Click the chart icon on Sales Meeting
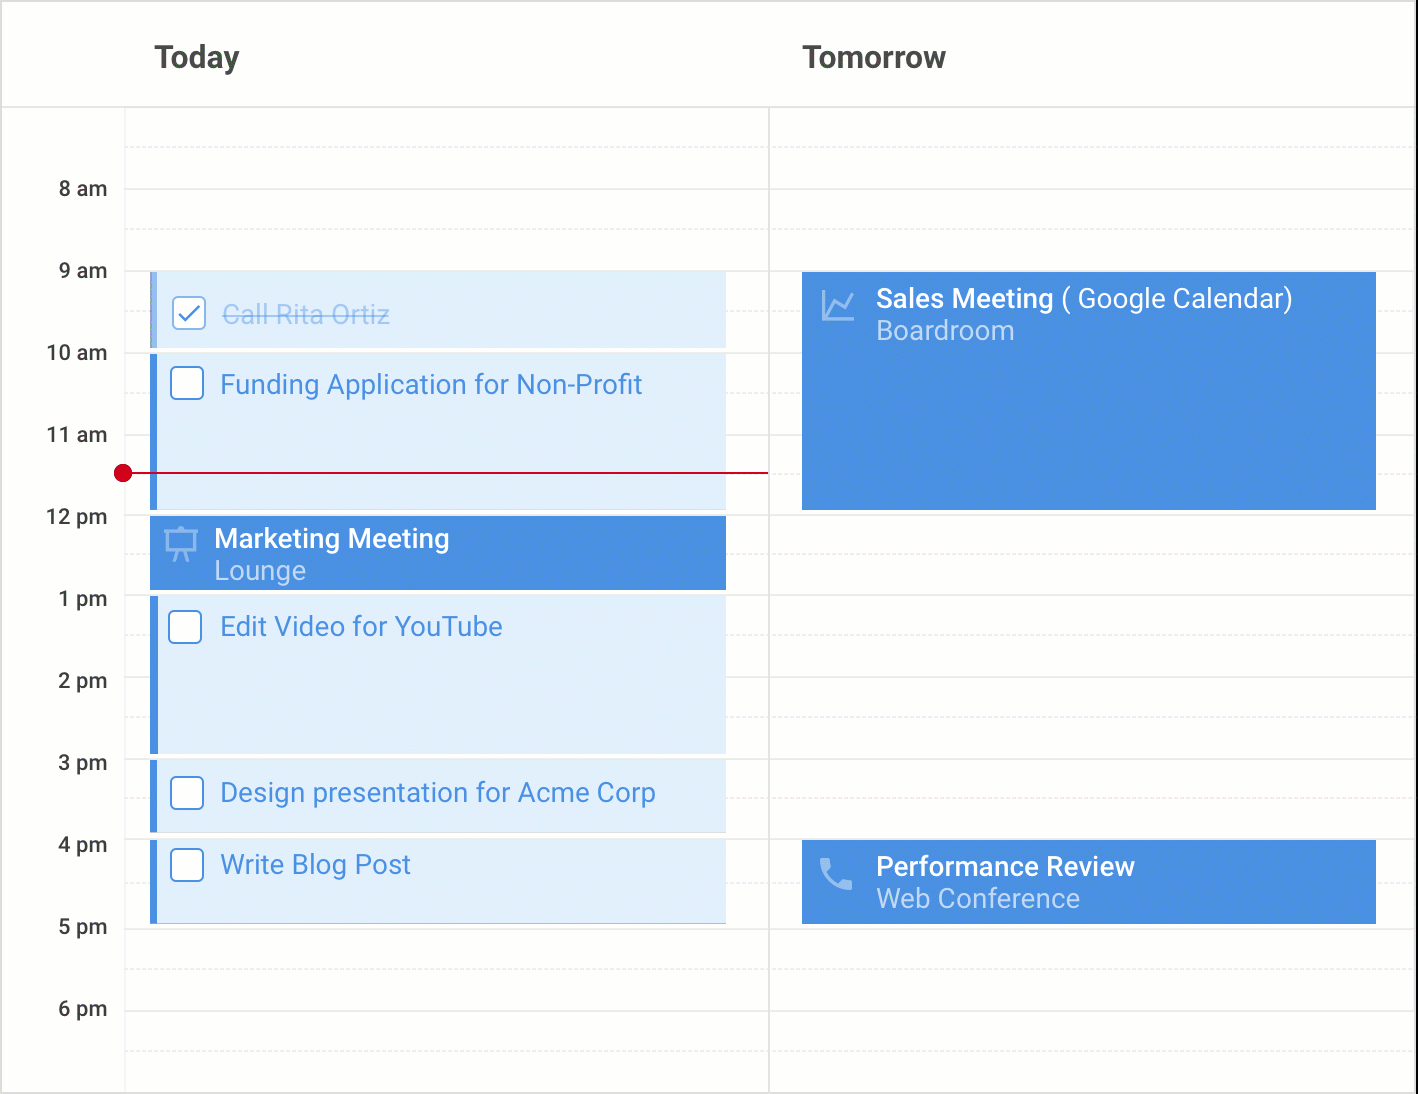Image resolution: width=1418 pixels, height=1094 pixels. pos(837,305)
